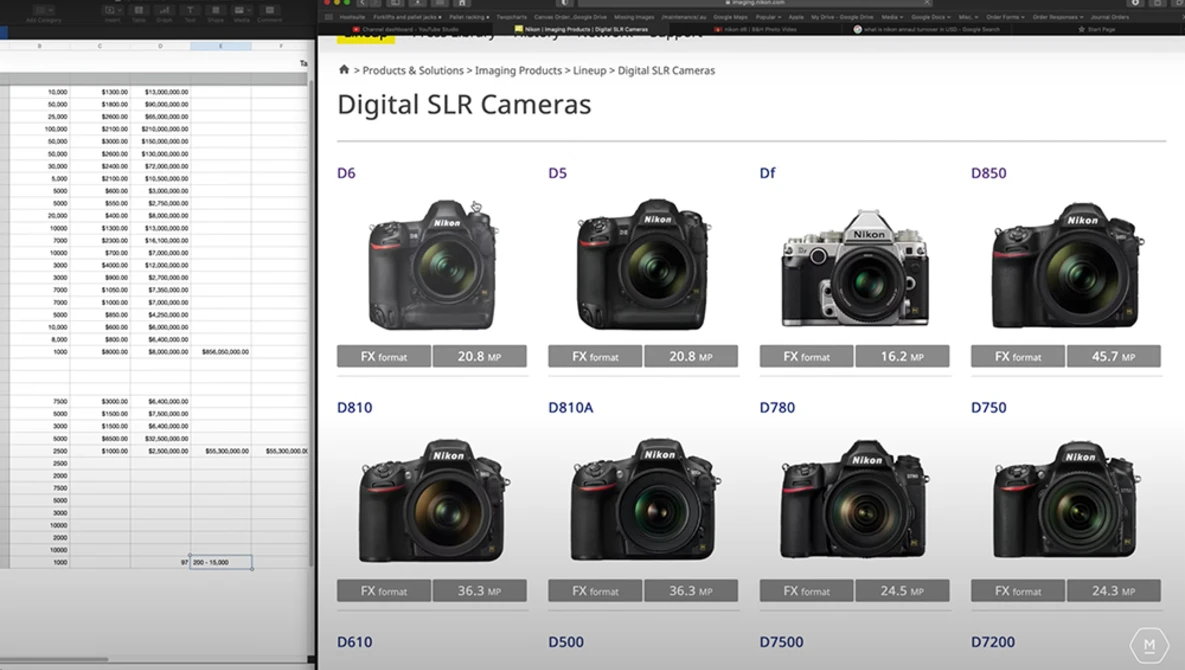Click the silver Nikon Df camera image
Viewport: 1185px width, 670px height.
click(855, 268)
